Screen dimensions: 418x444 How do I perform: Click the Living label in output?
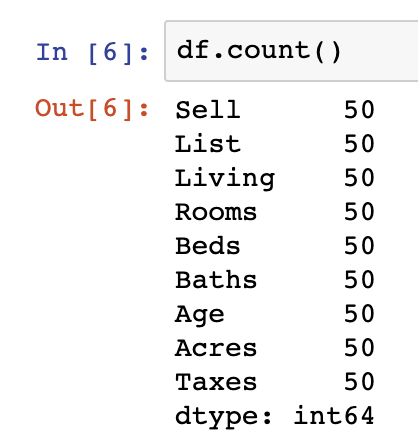point(225,179)
